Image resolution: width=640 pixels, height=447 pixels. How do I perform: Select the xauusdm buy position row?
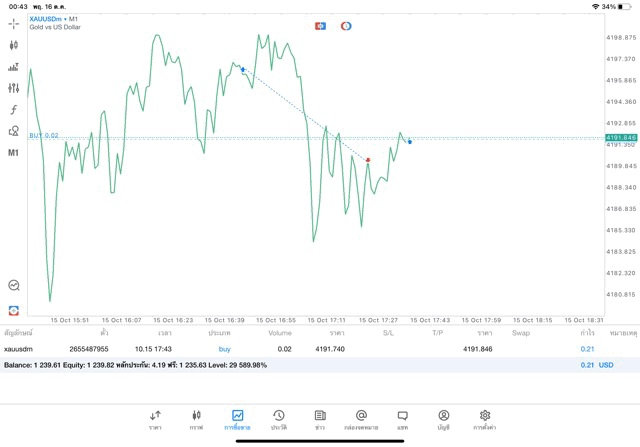pyautogui.click(x=300, y=349)
